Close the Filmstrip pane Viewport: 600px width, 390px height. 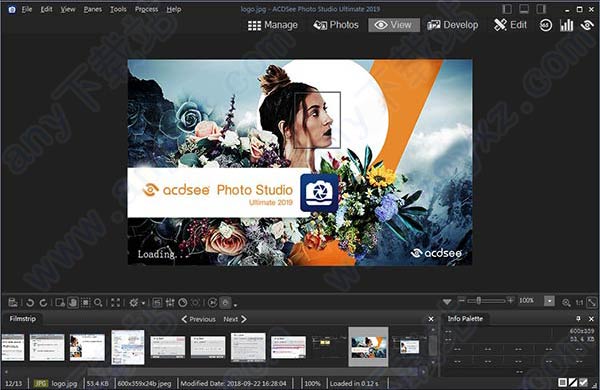click(431, 319)
